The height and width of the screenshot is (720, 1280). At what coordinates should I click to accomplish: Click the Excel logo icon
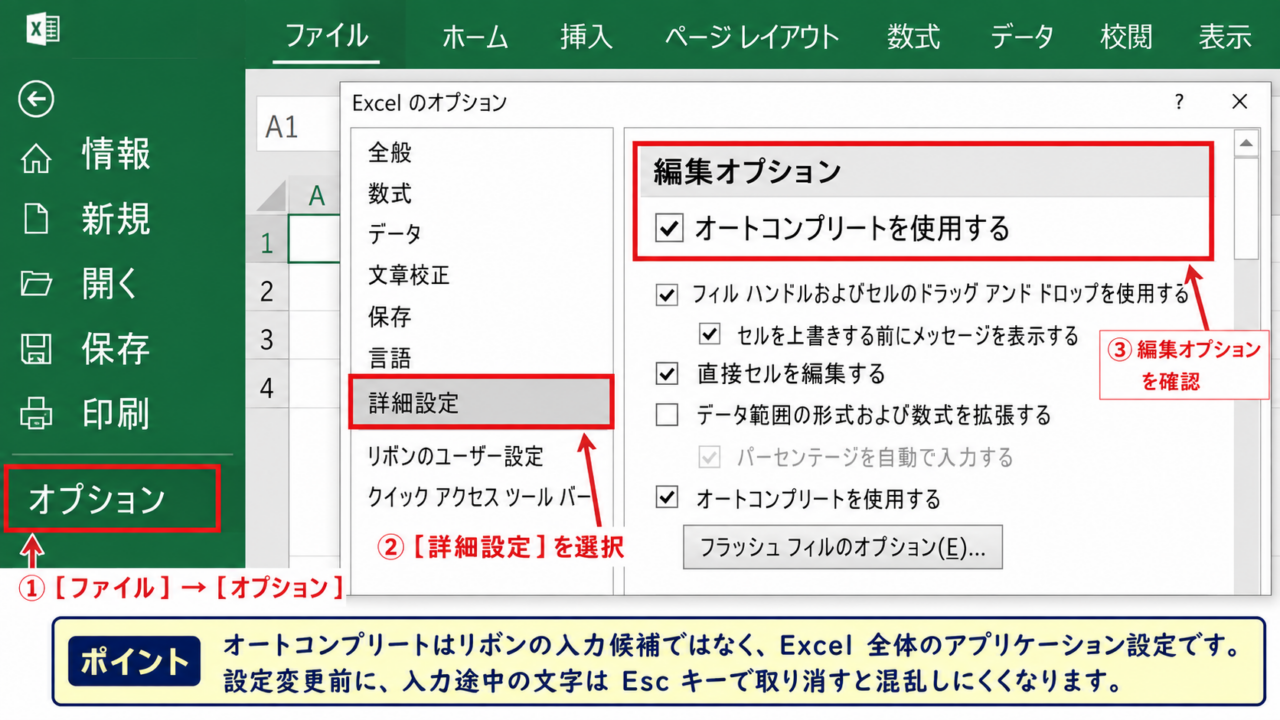click(x=43, y=28)
